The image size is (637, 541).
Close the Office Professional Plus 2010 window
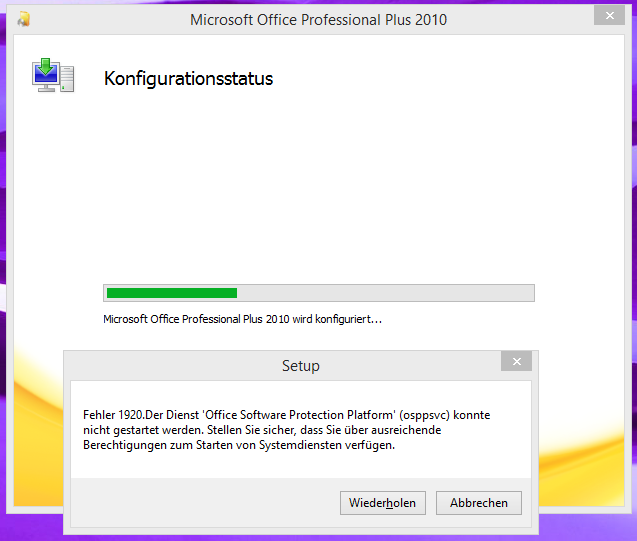[609, 15]
